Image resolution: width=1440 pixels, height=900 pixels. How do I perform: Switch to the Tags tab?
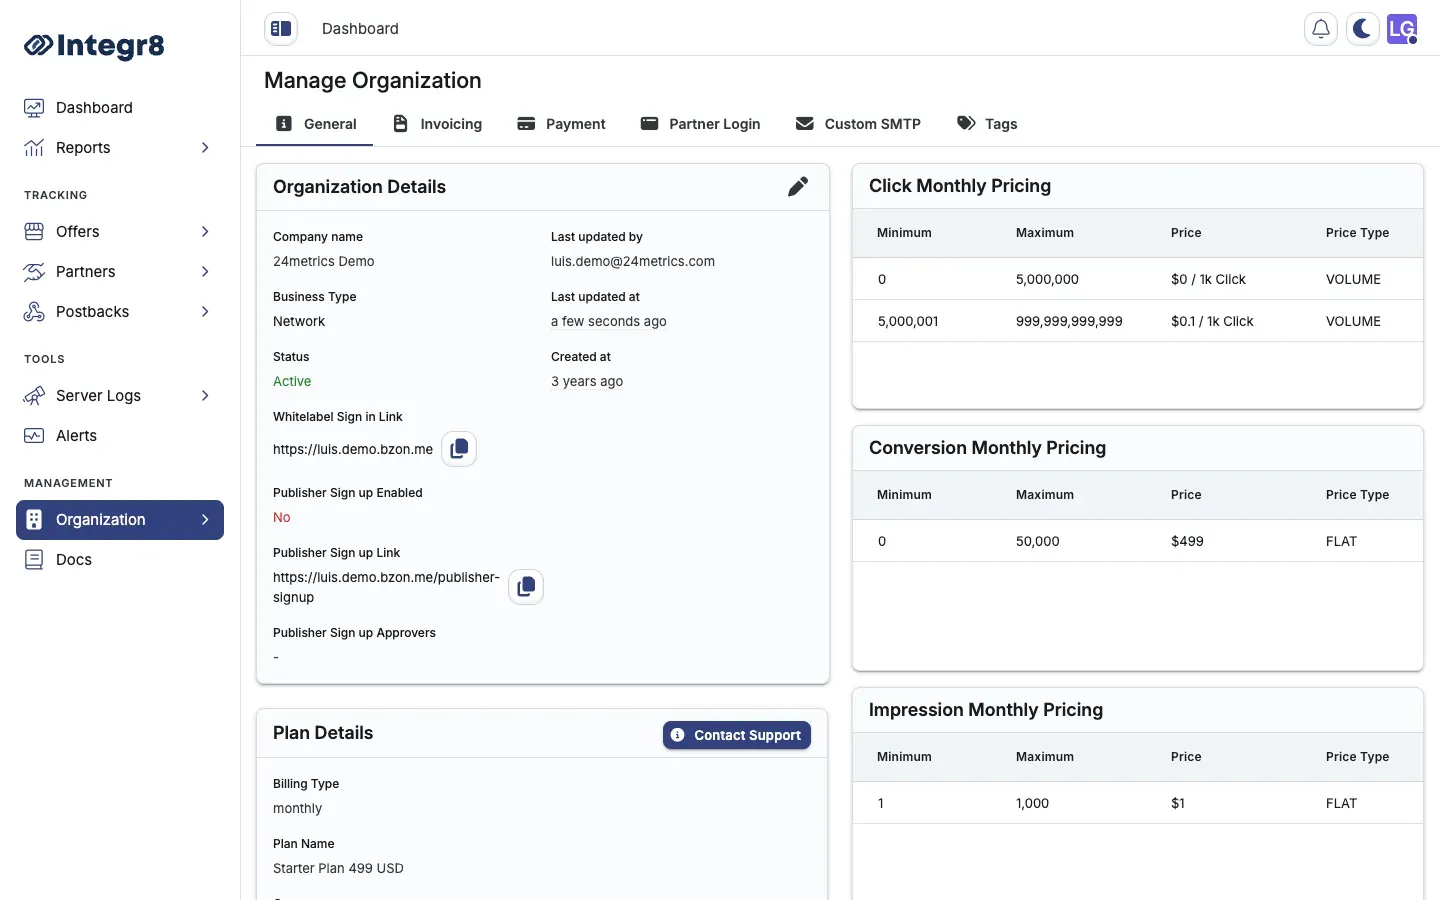pos(987,124)
